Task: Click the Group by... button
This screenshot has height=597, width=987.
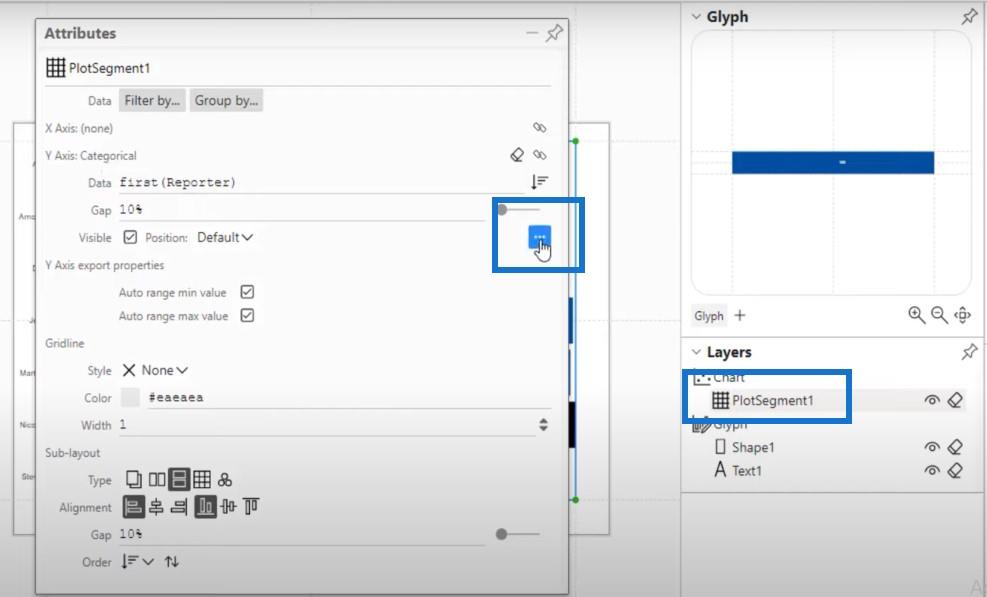Action: (226, 100)
